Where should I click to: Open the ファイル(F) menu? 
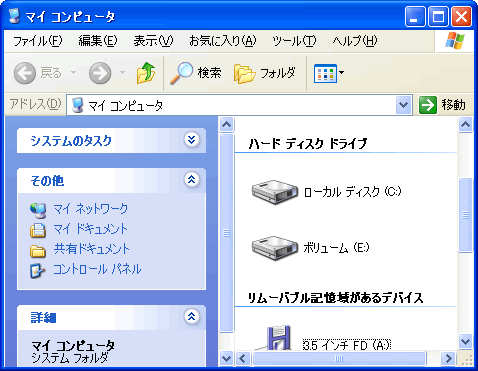(37, 41)
